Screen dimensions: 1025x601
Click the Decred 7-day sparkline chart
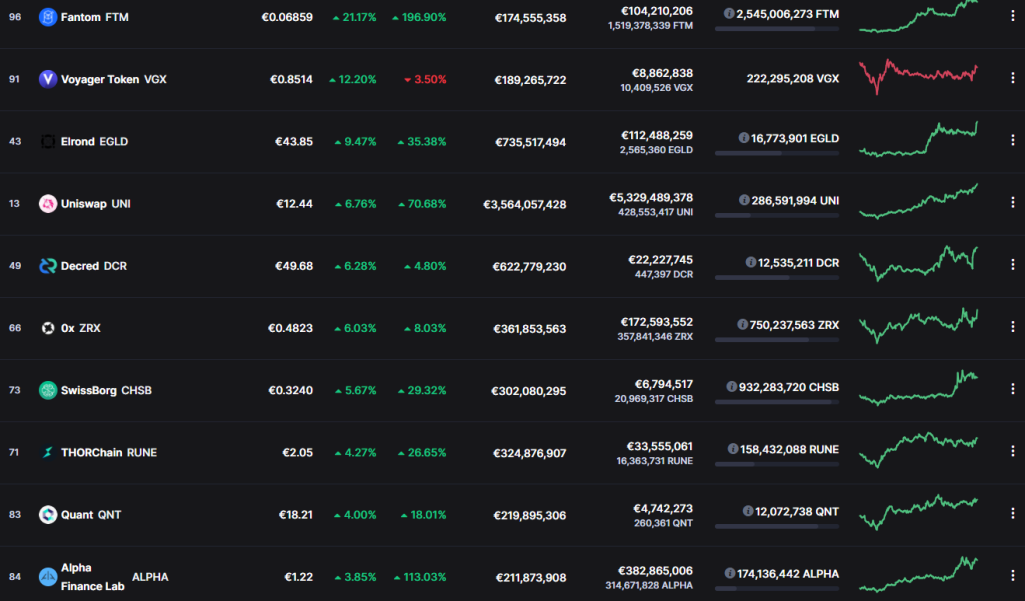(x=918, y=264)
